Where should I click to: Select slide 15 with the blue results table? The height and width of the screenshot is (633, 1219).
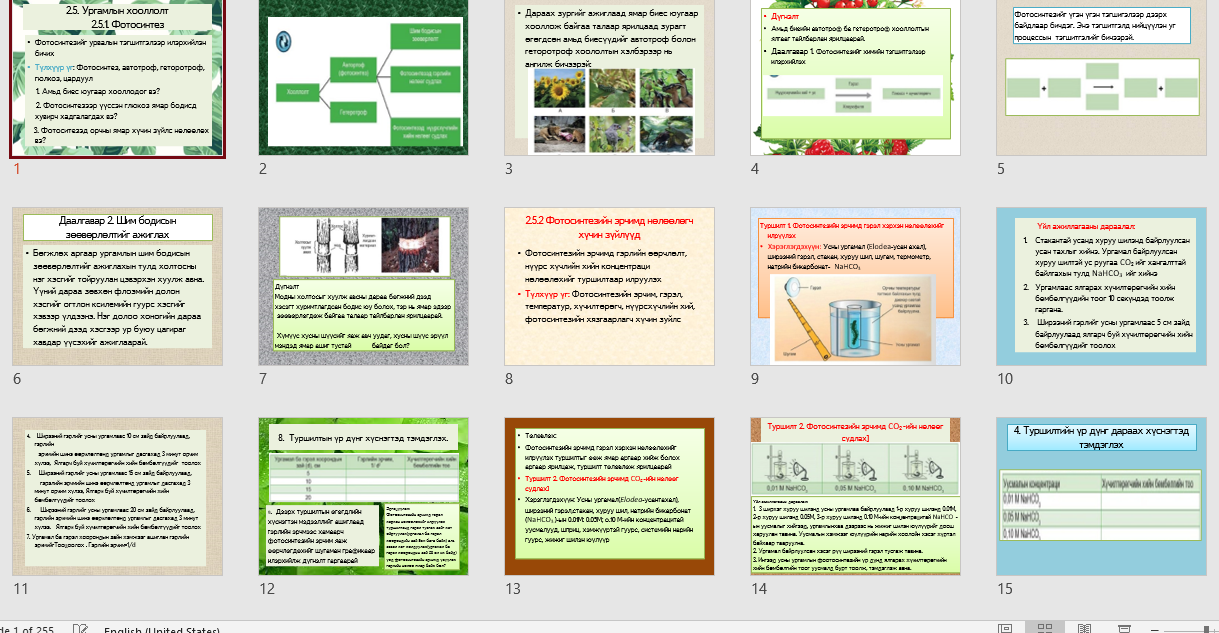(x=1101, y=496)
